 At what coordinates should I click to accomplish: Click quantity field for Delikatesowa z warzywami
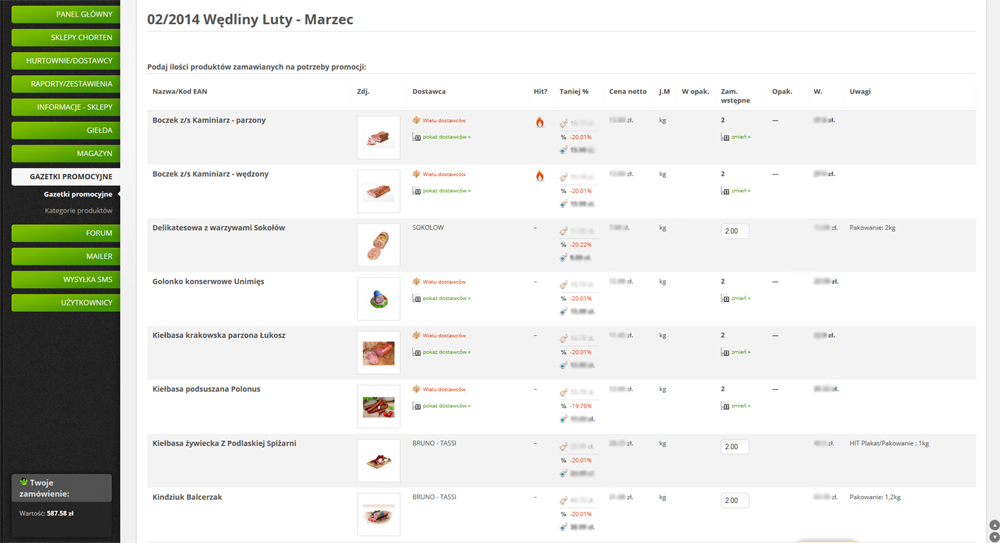click(x=734, y=231)
